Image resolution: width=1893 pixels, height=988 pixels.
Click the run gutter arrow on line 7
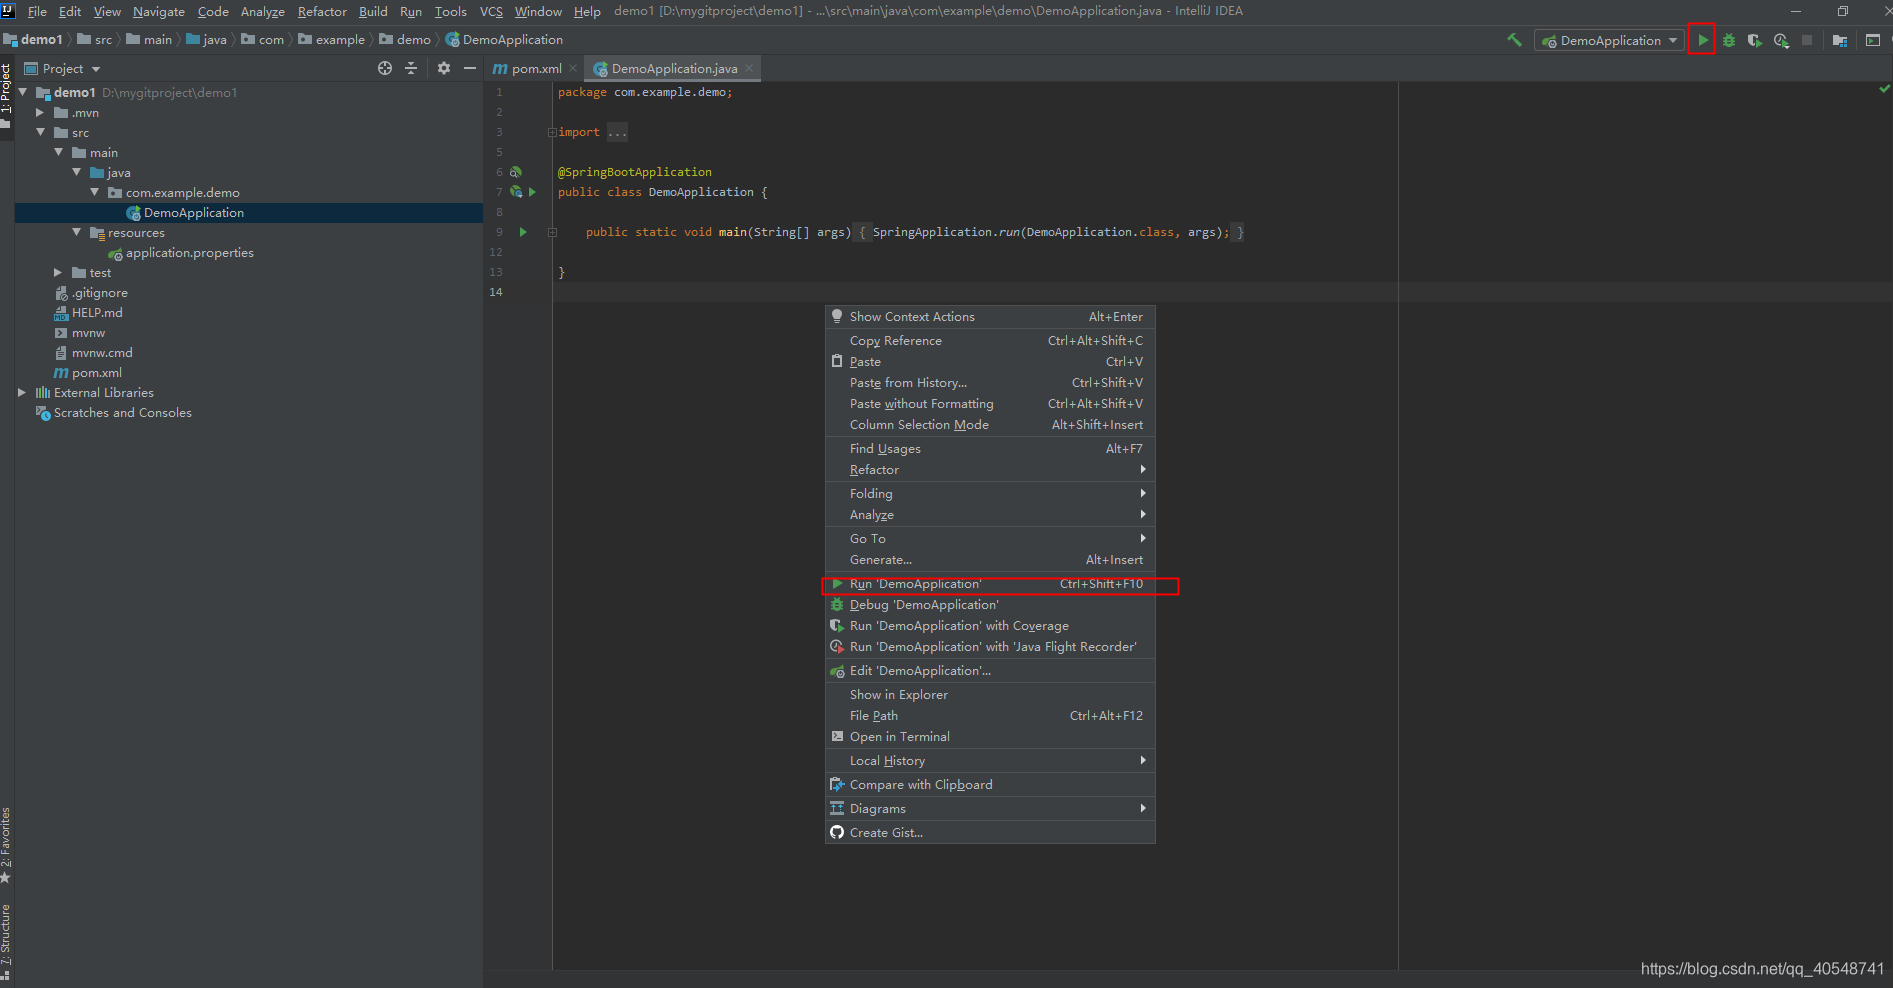click(x=532, y=192)
